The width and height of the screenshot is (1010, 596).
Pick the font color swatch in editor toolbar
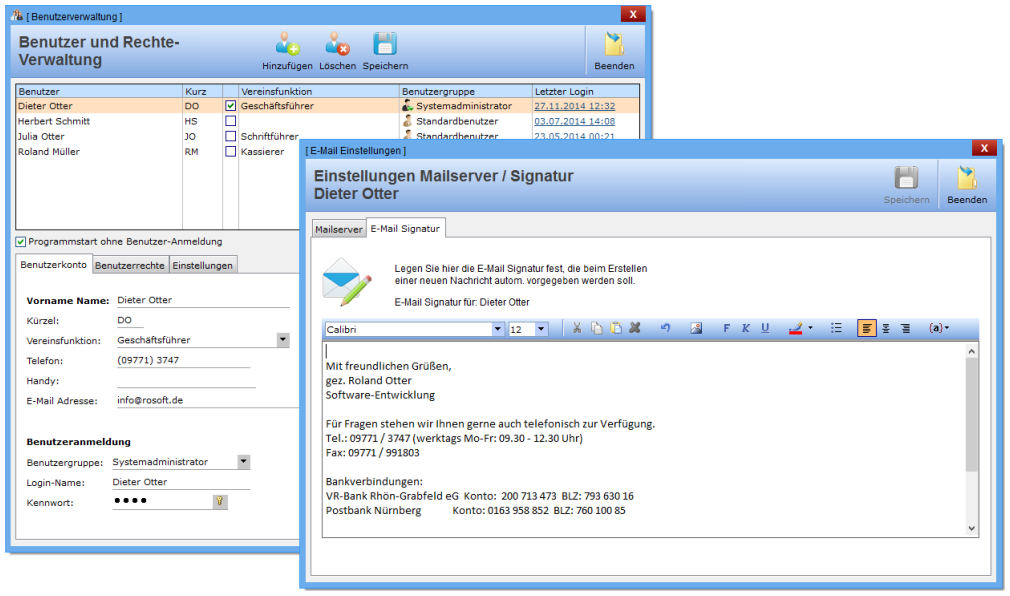coord(796,329)
